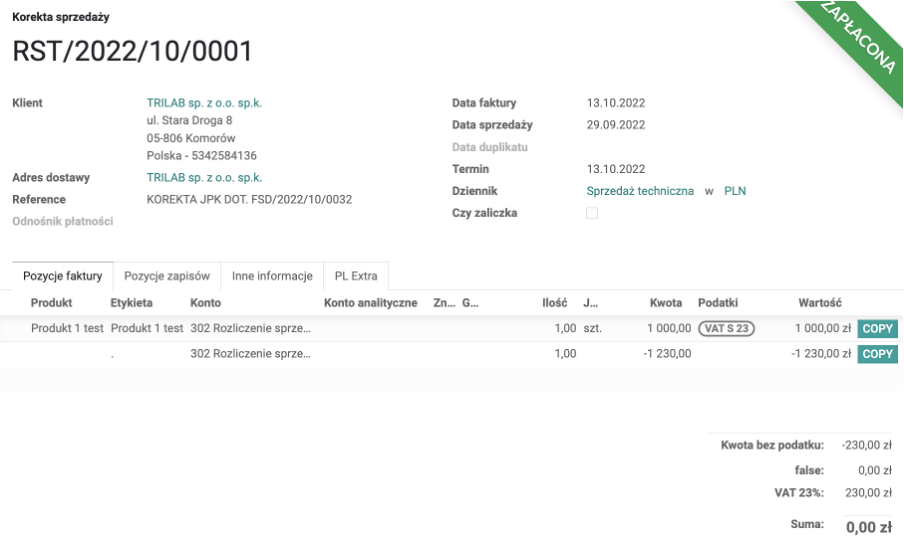Select the Produkt 1 test product cell
904x544 pixels.
click(x=66, y=328)
